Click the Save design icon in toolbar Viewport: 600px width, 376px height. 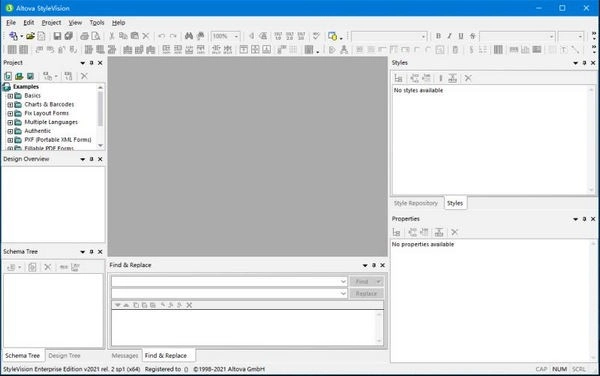(x=57, y=36)
